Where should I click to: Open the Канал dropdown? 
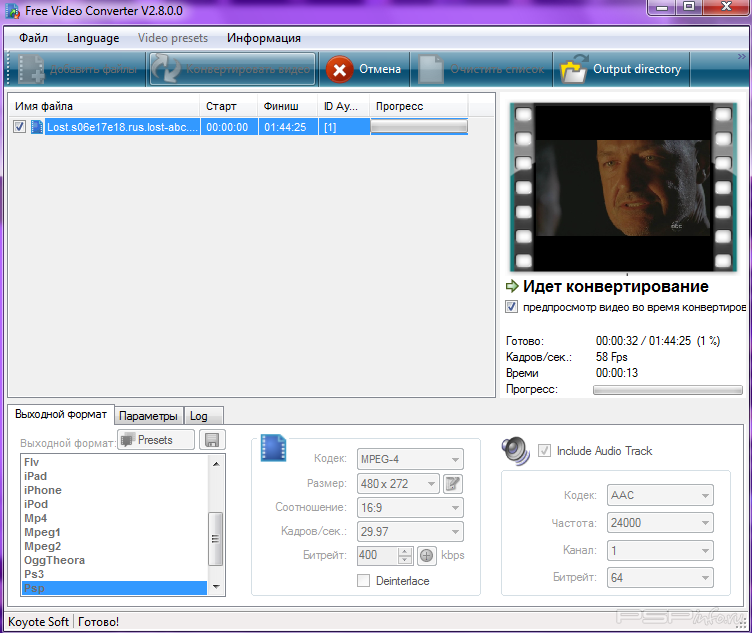[x=660, y=551]
